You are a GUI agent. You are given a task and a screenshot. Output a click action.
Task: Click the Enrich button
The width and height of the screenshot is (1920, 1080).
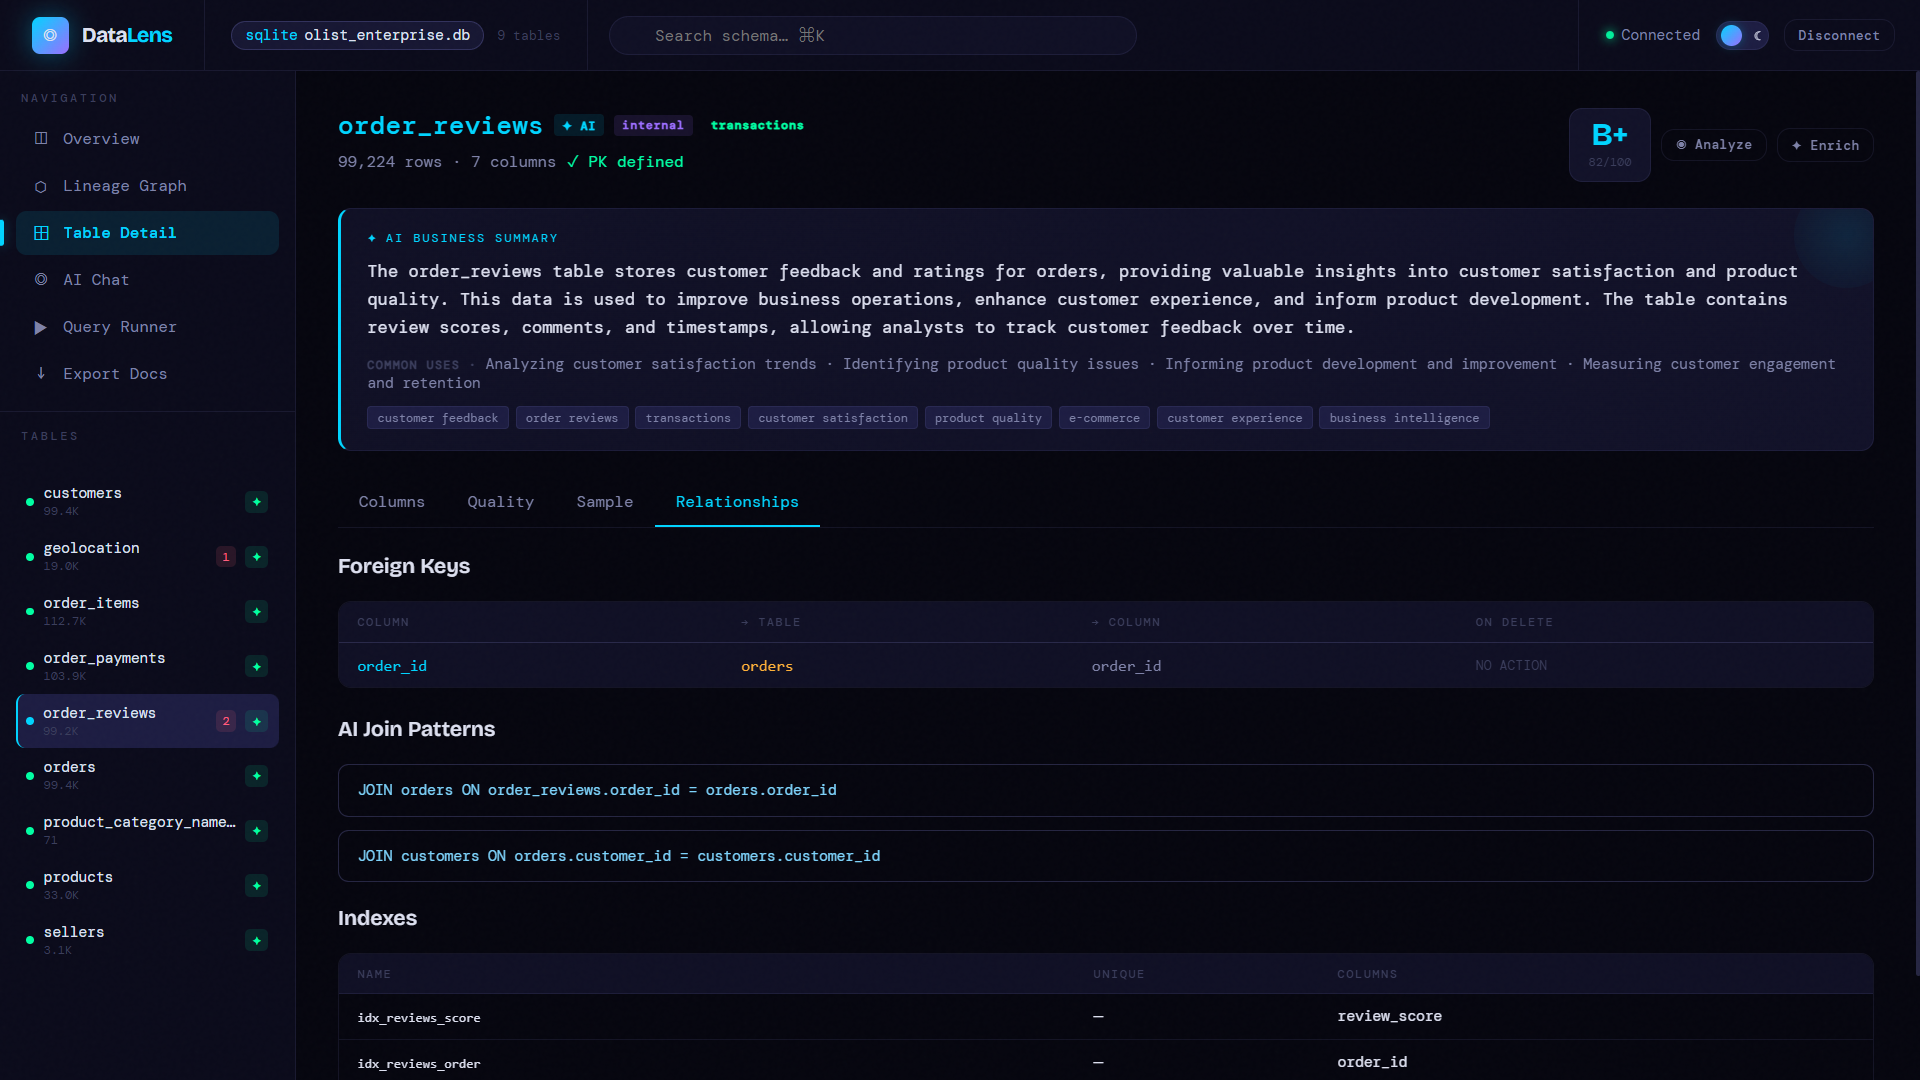[1825, 145]
